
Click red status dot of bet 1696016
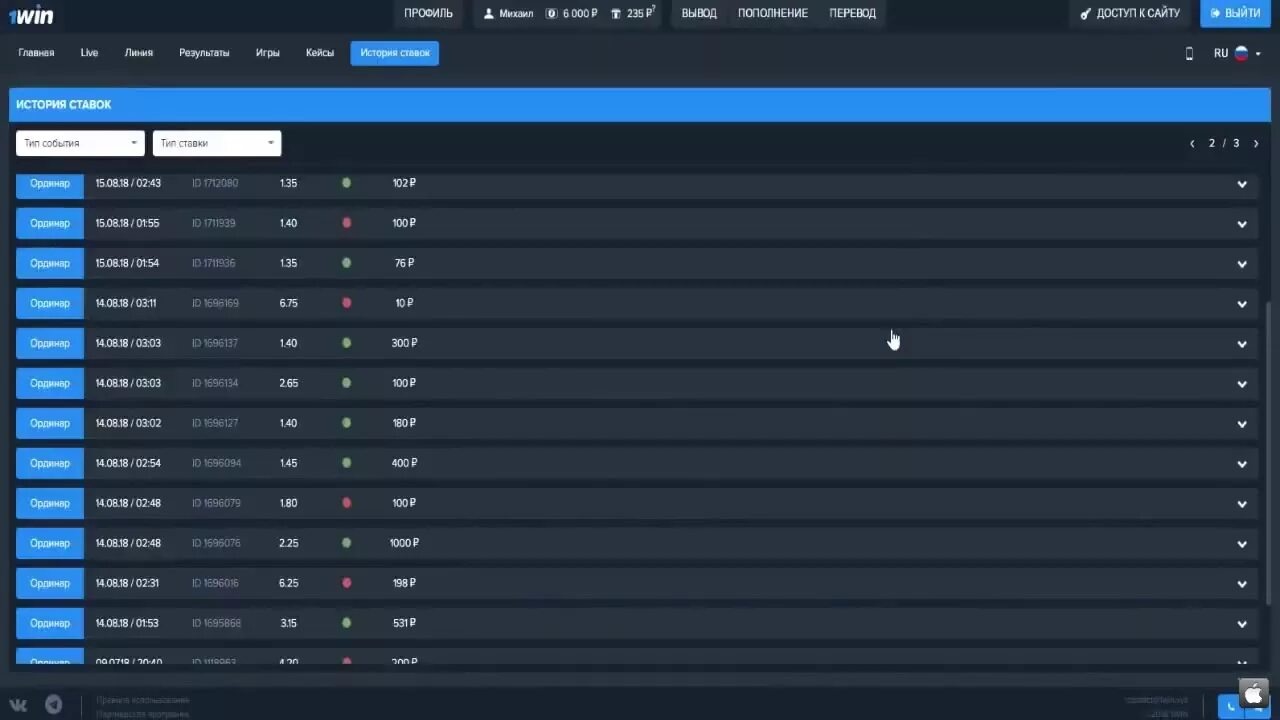[347, 583]
